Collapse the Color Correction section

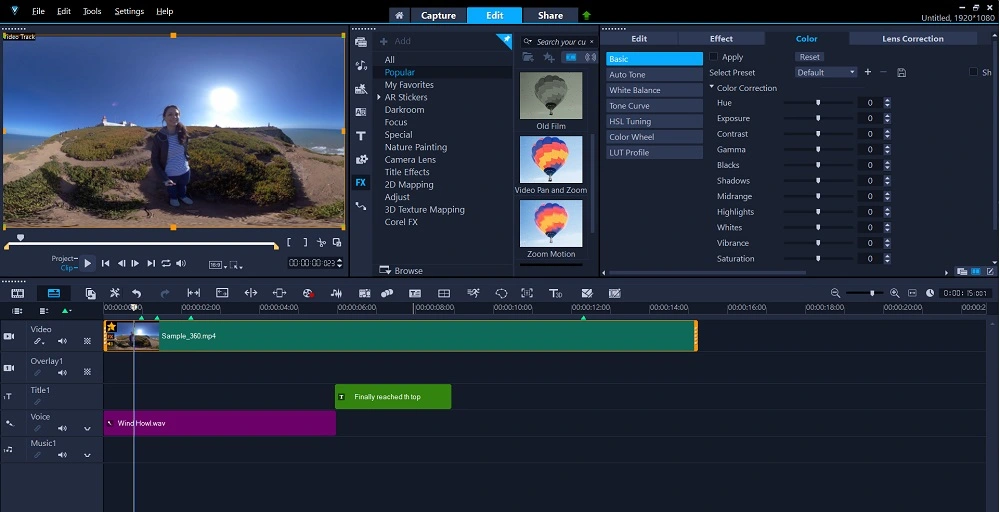[712, 88]
